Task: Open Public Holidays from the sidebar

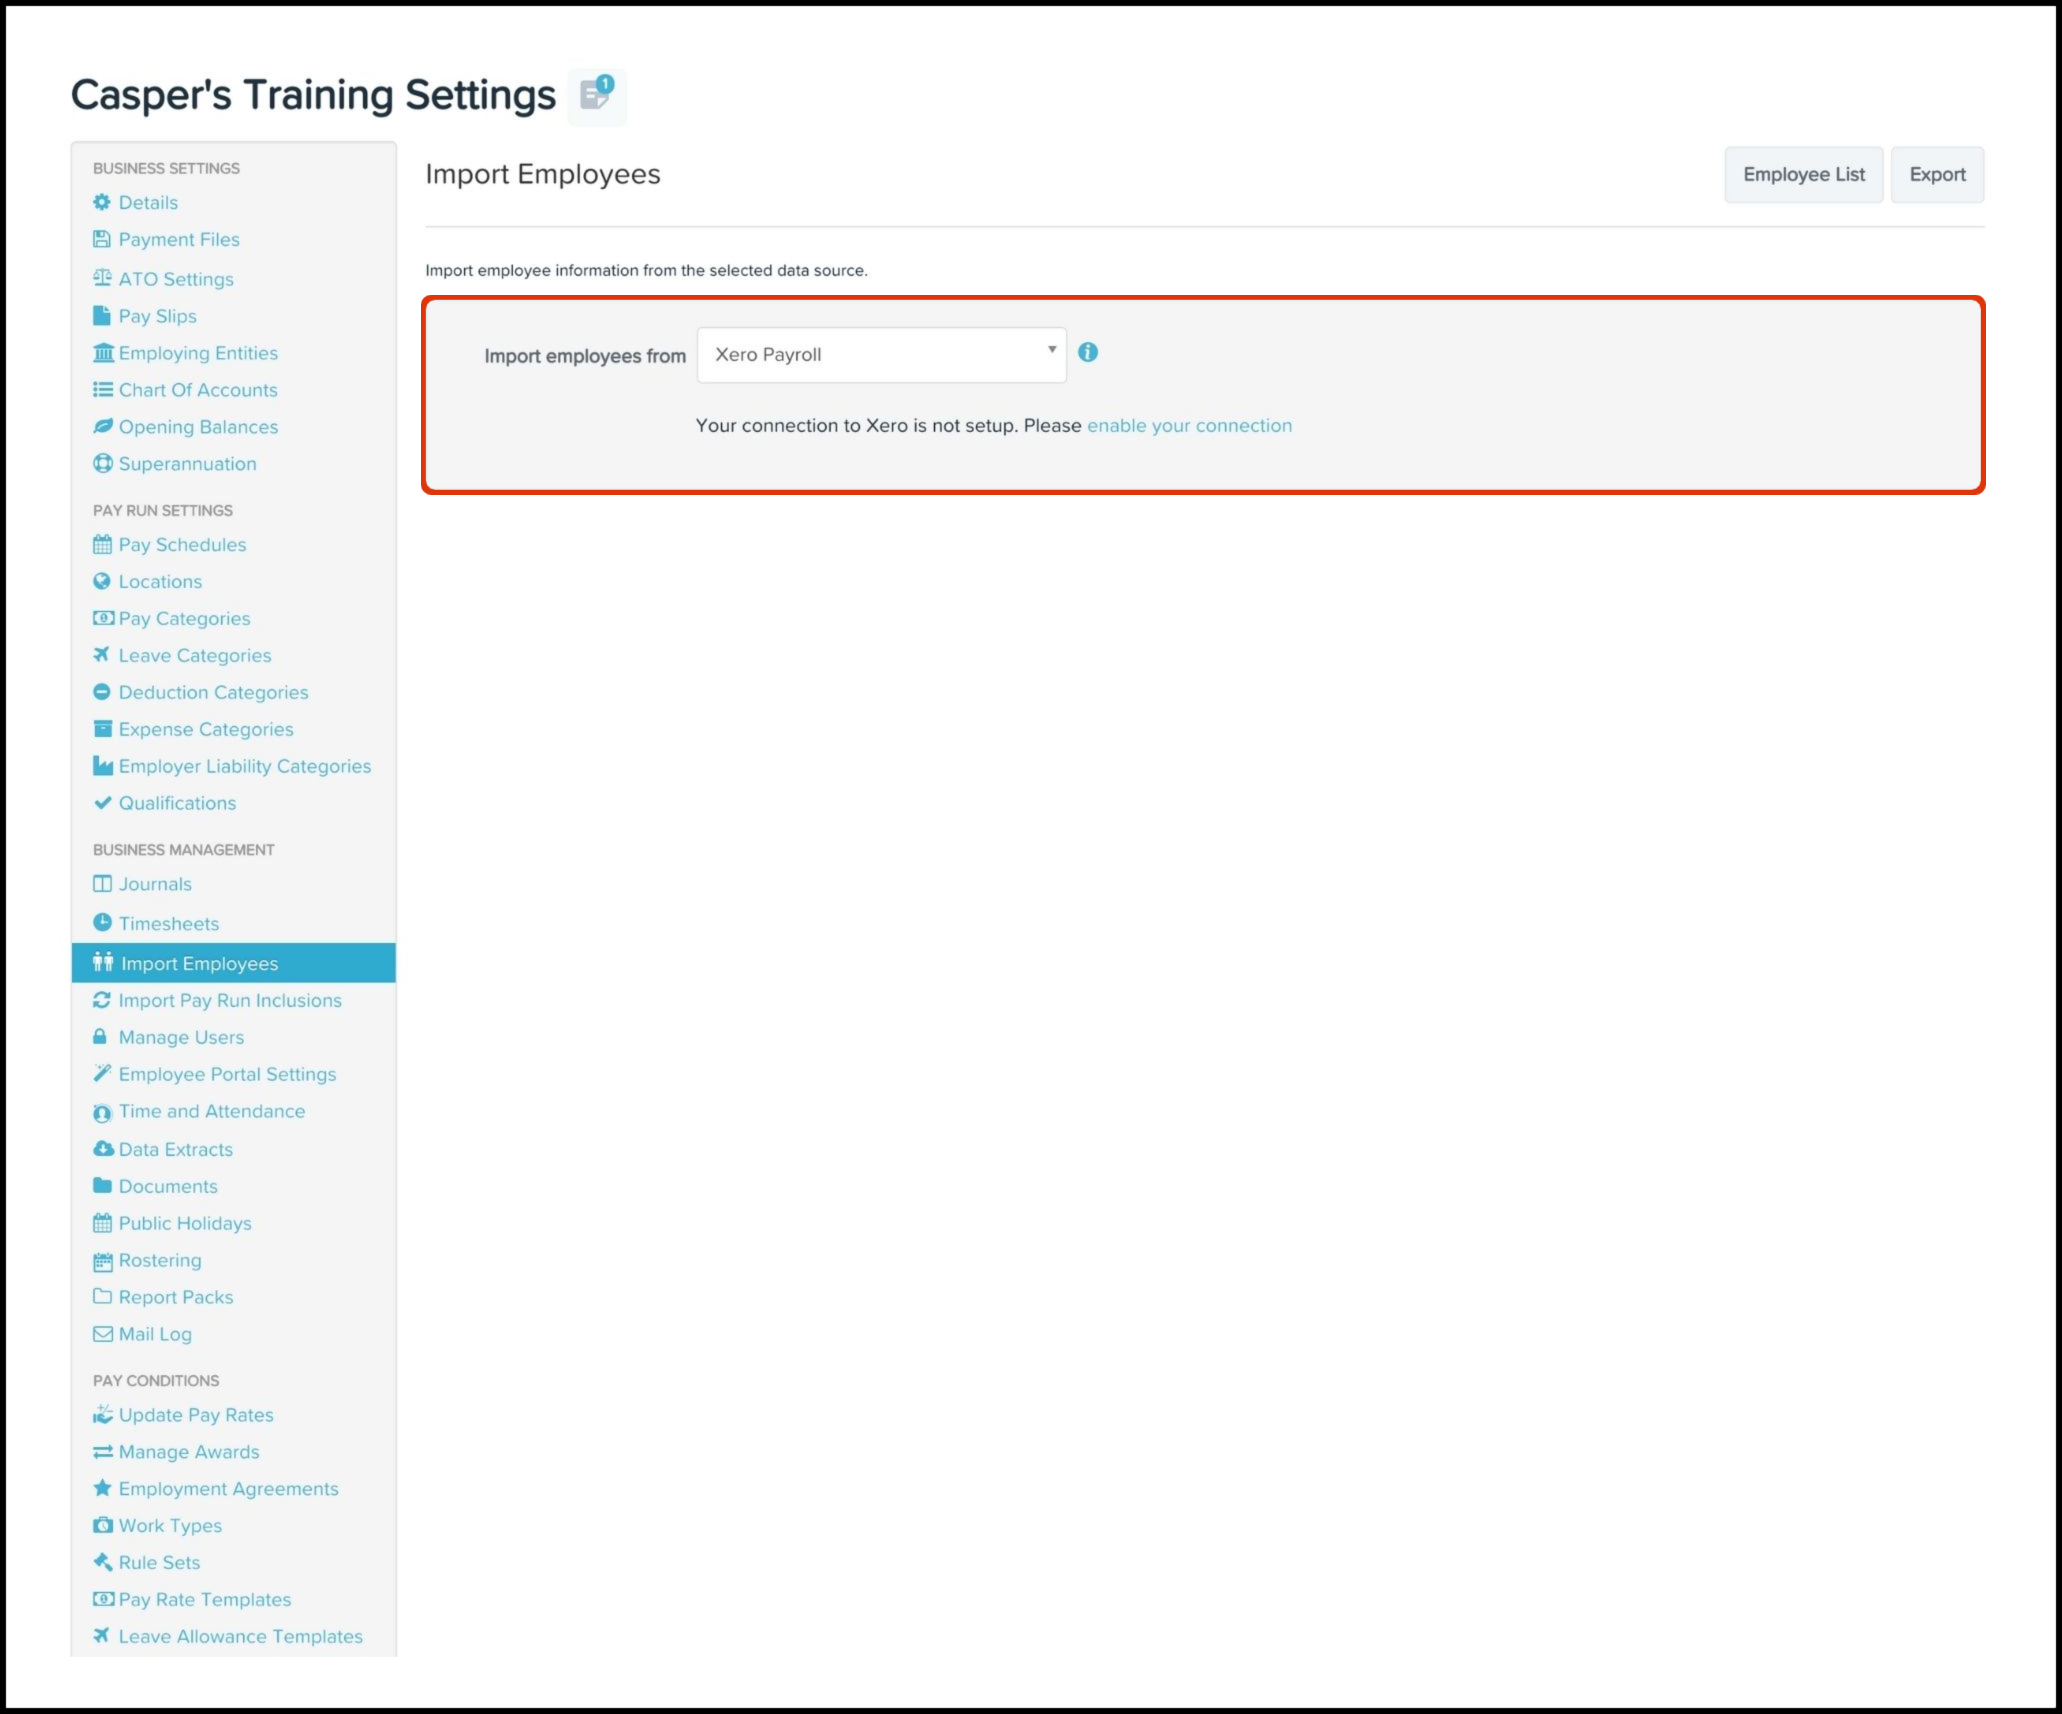Action: coord(185,1223)
